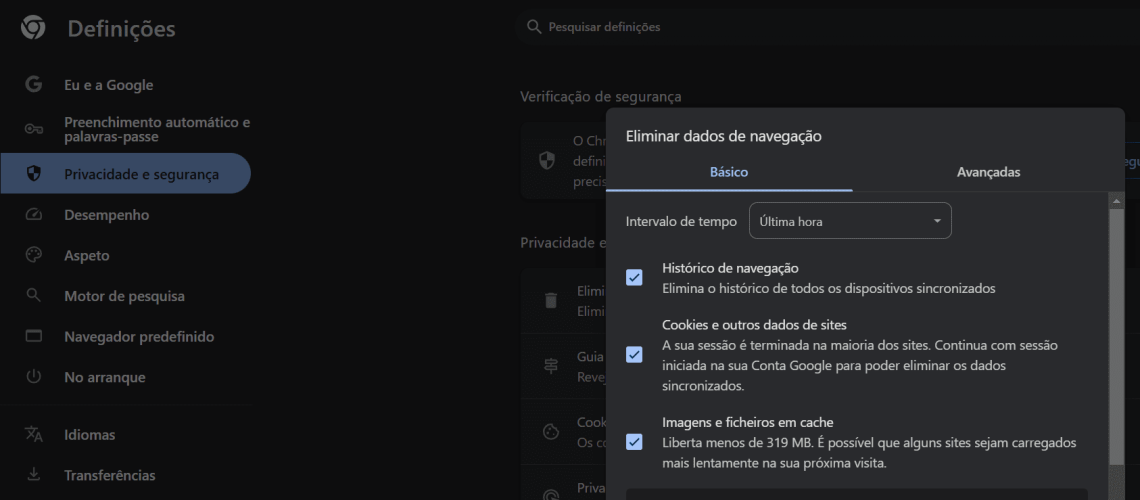Open Motor de pesquisa settings

[x=126, y=297]
